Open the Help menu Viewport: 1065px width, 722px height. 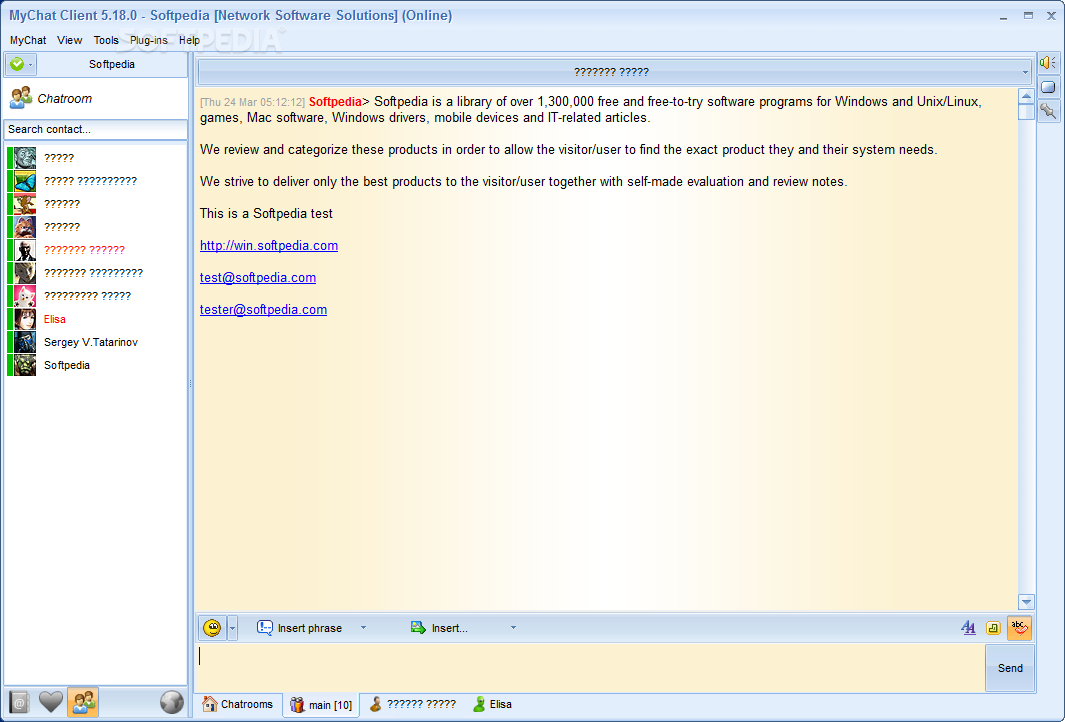tap(189, 40)
